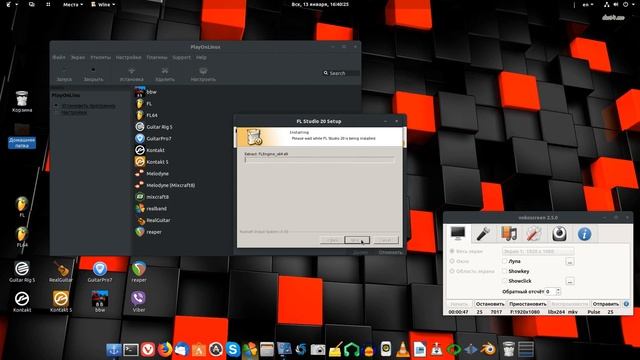Open the Файл menu in PlayOnLinux
This screenshot has width=640, height=360.
[59, 58]
